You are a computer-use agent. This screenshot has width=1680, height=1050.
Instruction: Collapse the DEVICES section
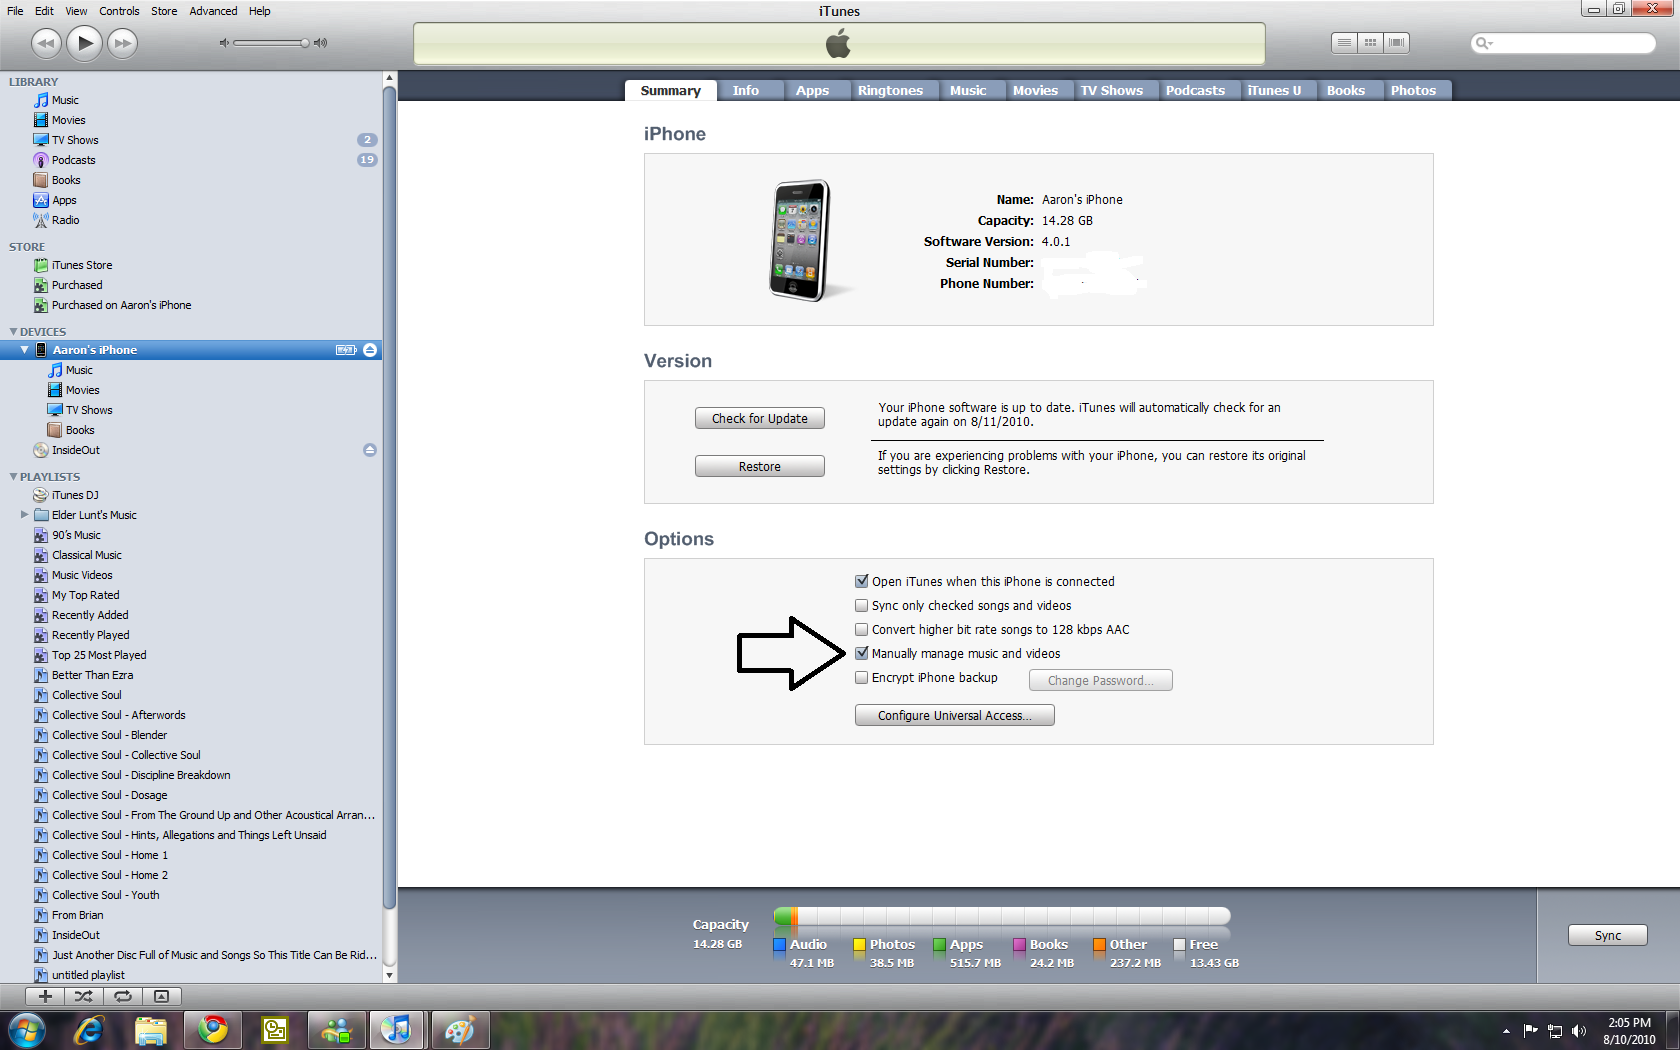tap(13, 331)
